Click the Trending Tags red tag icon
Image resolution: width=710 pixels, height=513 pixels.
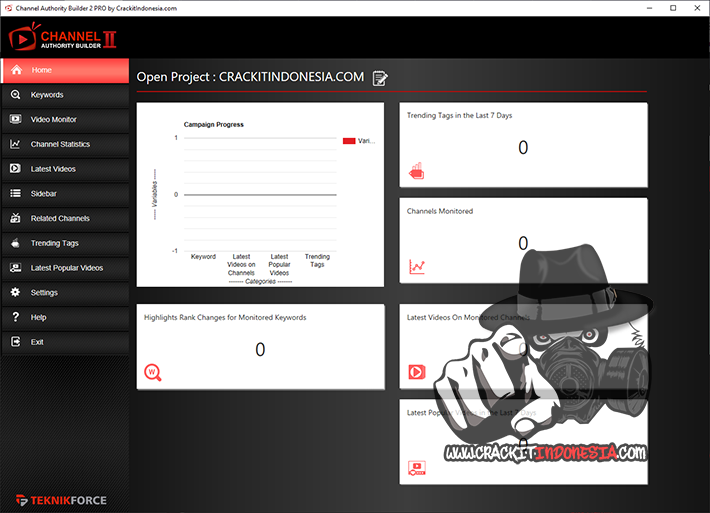coord(417,171)
